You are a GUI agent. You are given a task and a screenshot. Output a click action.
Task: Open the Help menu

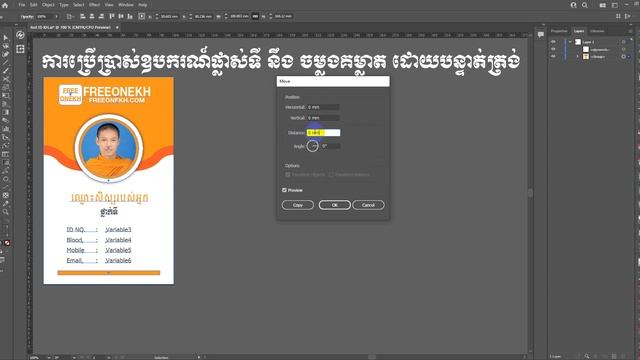pos(142,5)
